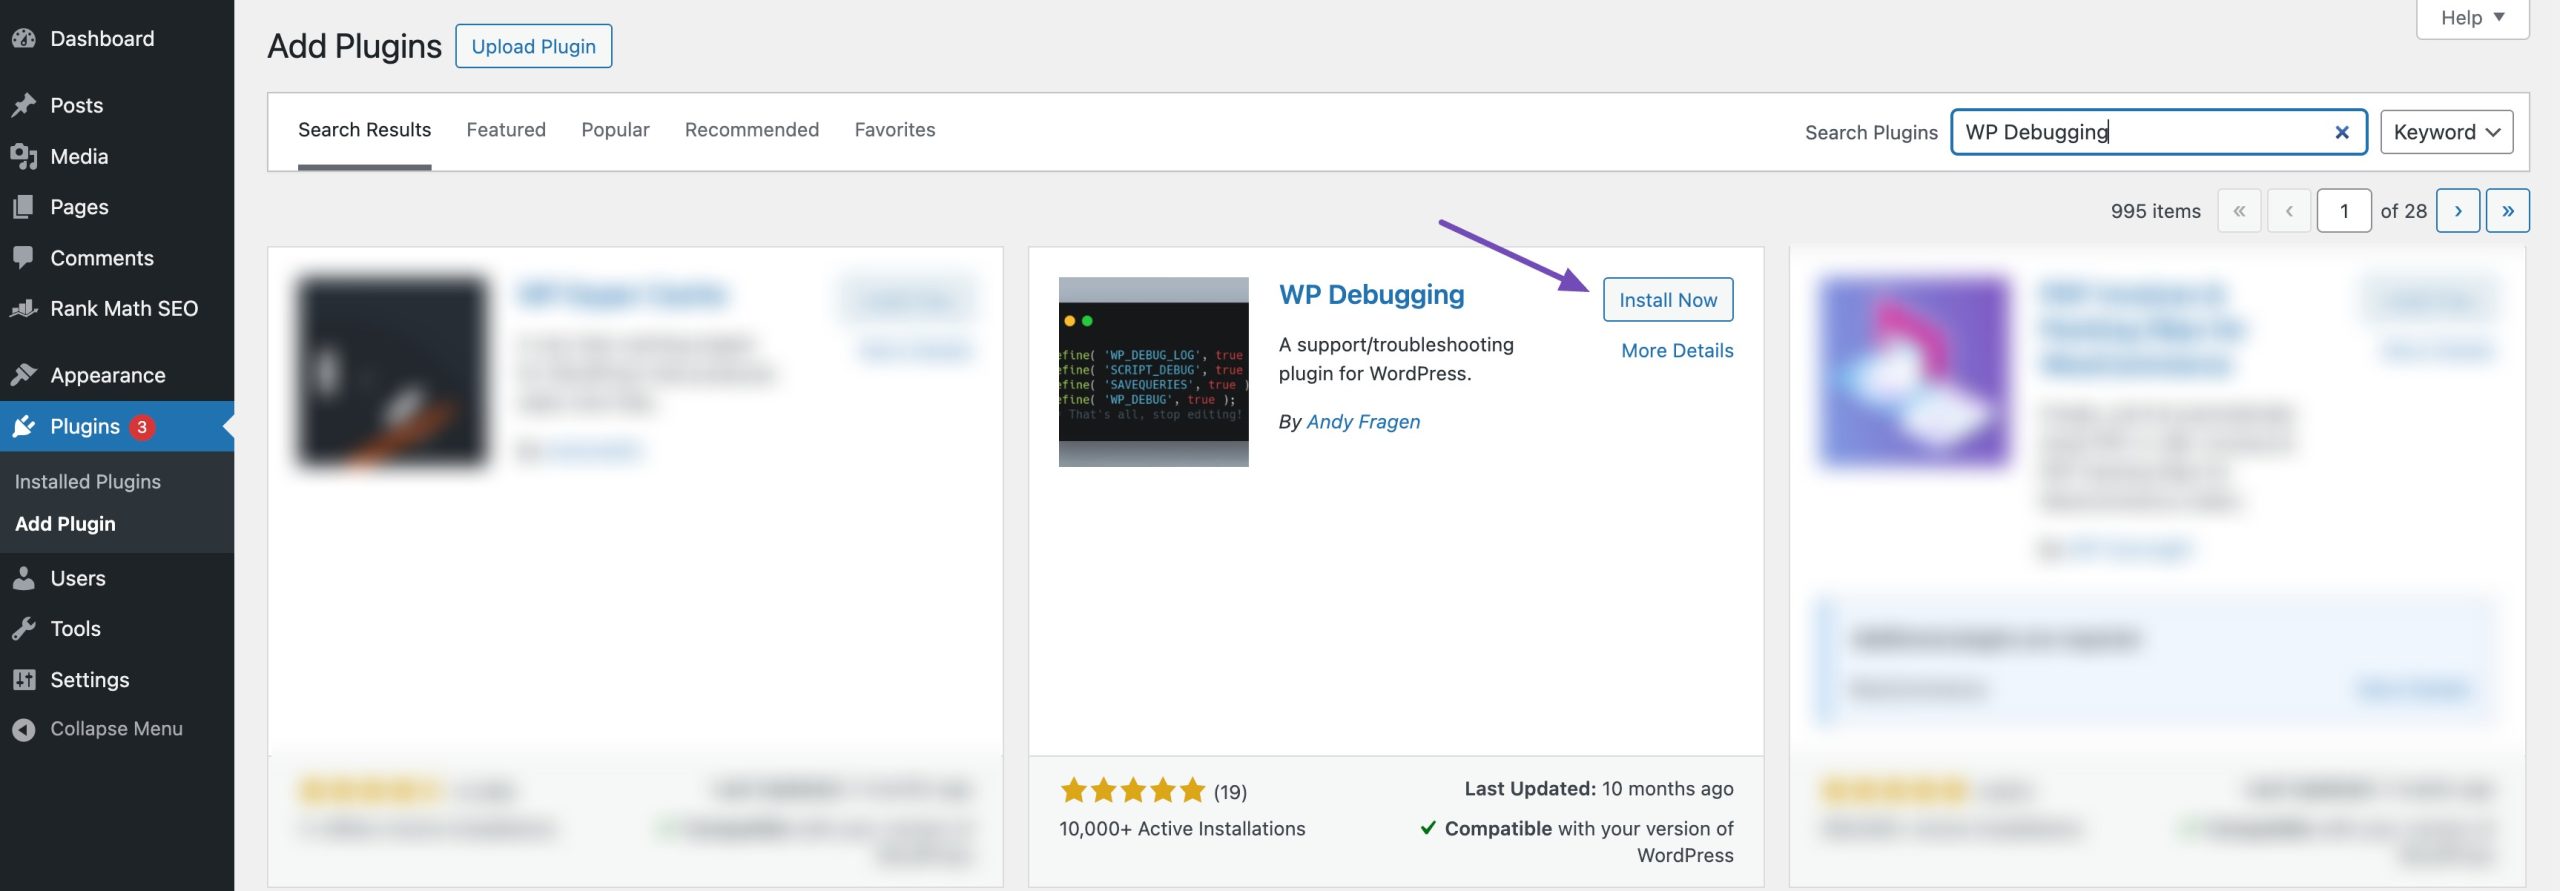Viewport: 2560px width, 891px height.
Task: Jump to last page of results
Action: click(2508, 211)
